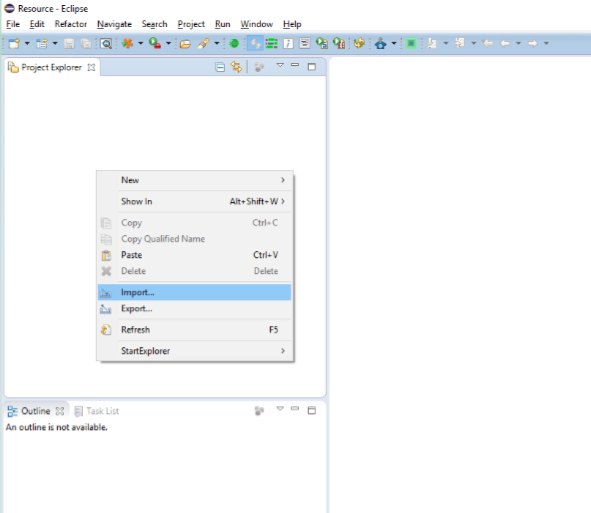This screenshot has height=513, width=591.
Task: Open the Forward history dropdown arrow
Action: point(546,44)
